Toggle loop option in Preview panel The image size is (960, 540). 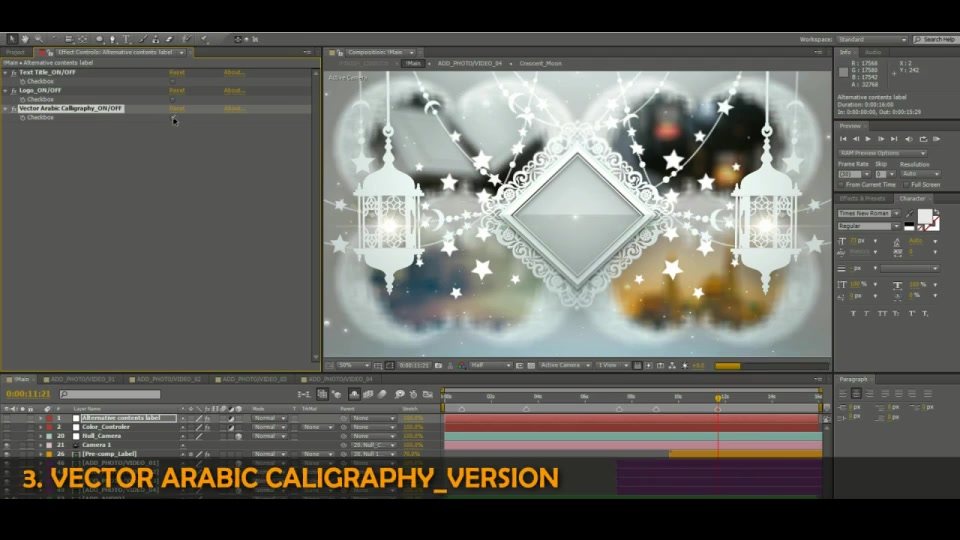click(923, 140)
